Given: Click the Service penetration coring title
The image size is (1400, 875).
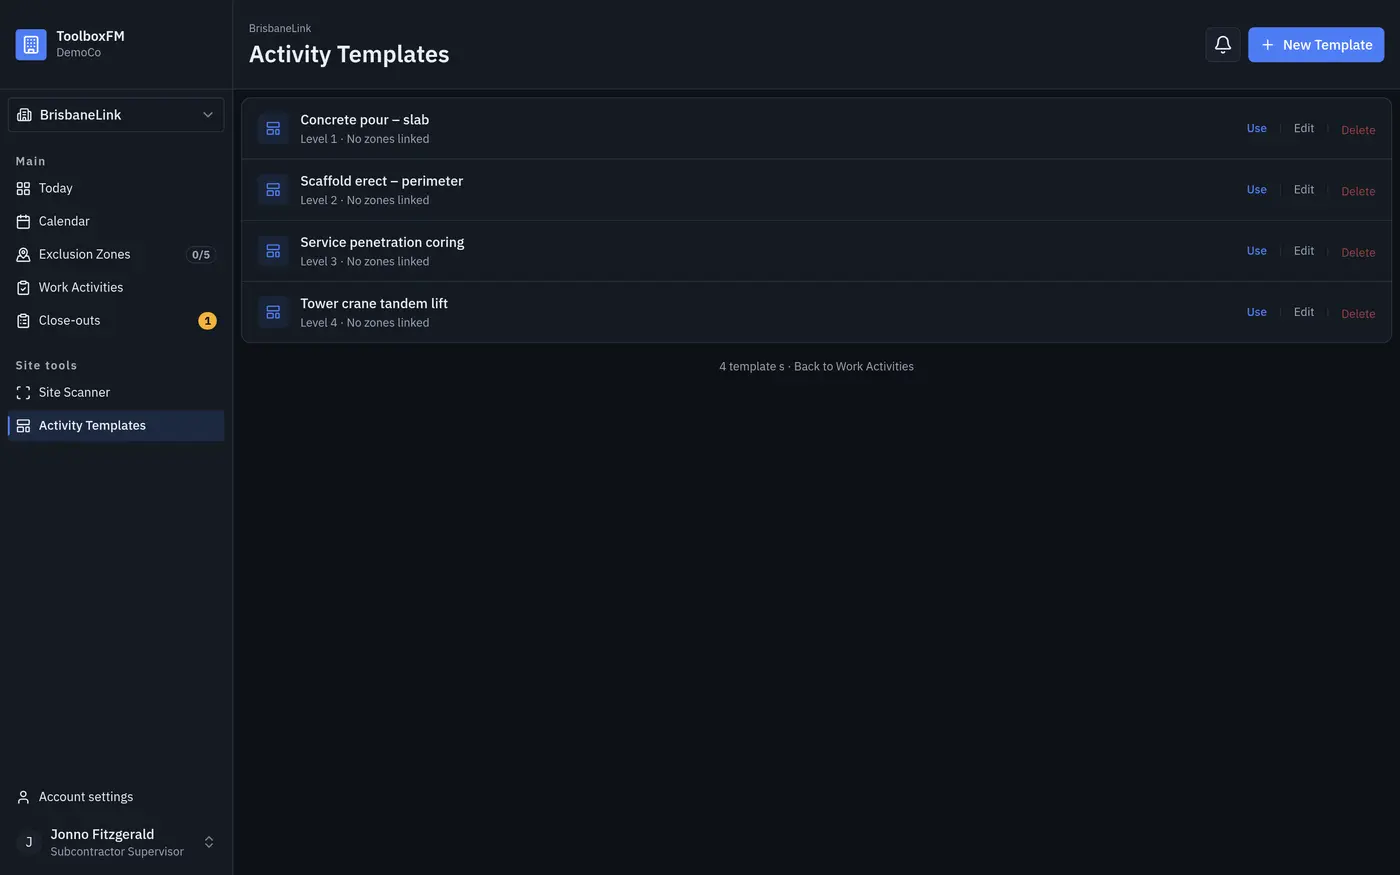Looking at the screenshot, I should [x=382, y=242].
